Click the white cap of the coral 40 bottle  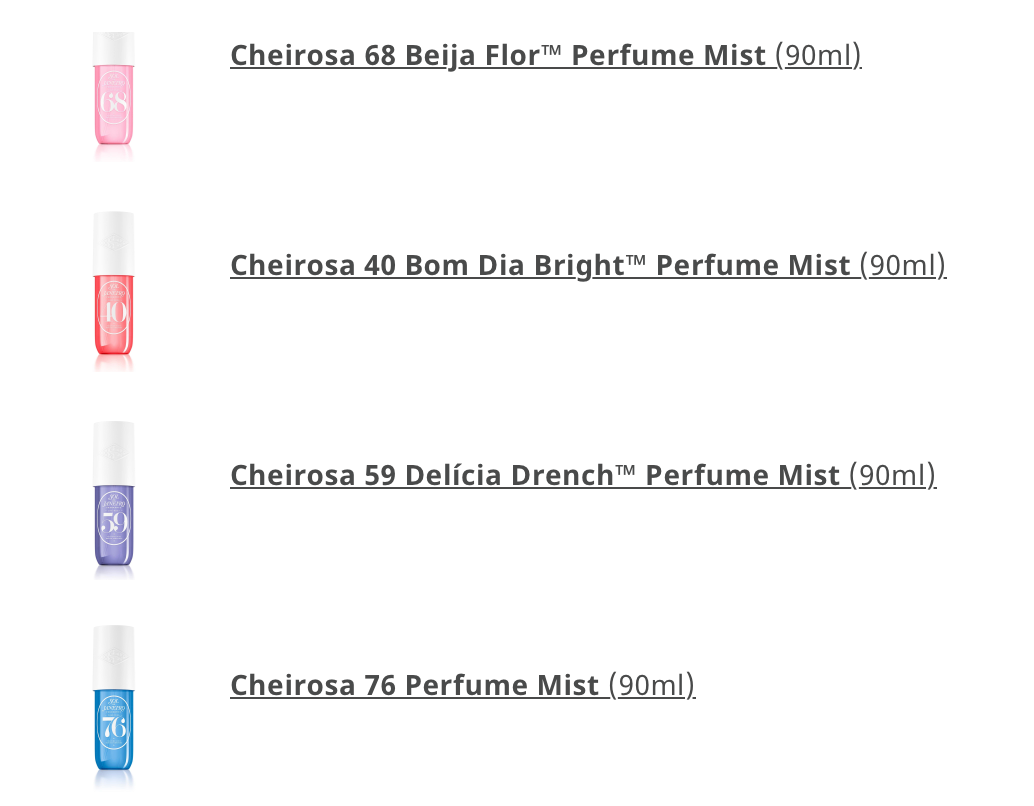113,240
